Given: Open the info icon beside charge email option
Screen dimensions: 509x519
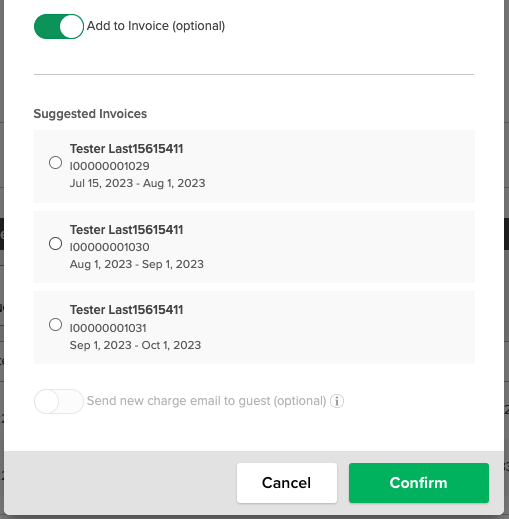Looking at the screenshot, I should [337, 401].
